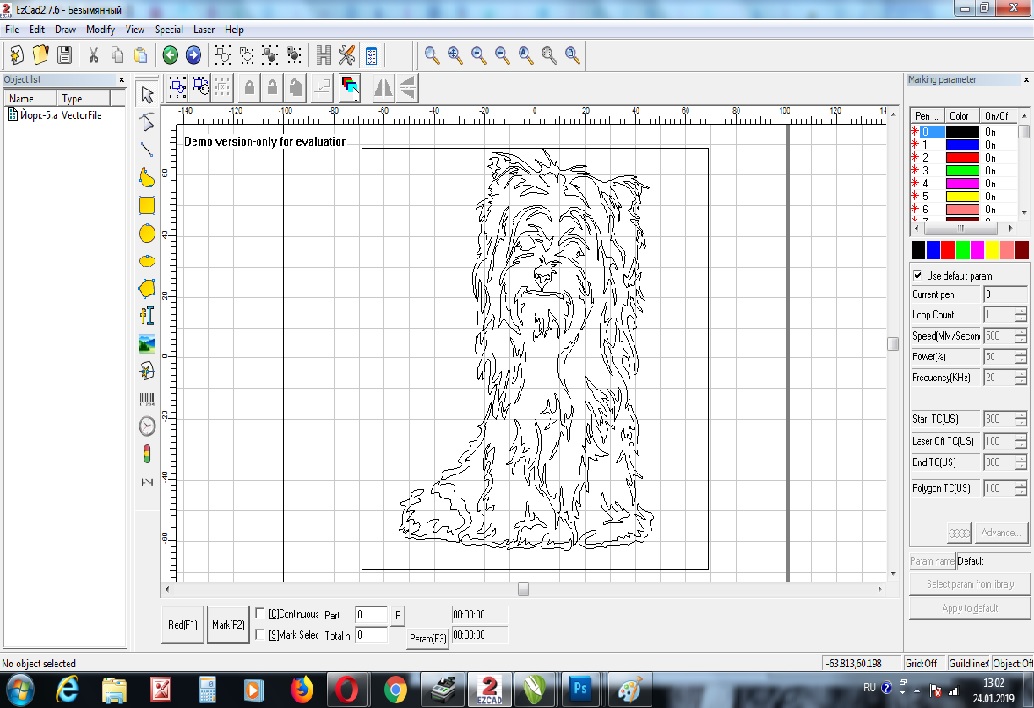Click the bitmap image import tool
This screenshot has width=1034, height=708.
[147, 344]
